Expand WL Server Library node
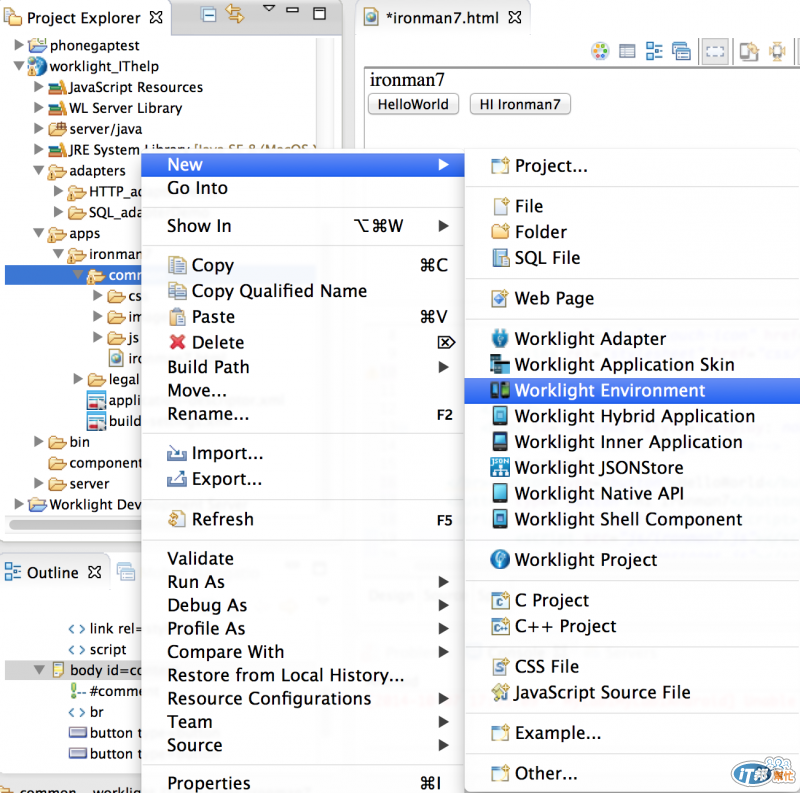800x793 pixels. [x=39, y=108]
